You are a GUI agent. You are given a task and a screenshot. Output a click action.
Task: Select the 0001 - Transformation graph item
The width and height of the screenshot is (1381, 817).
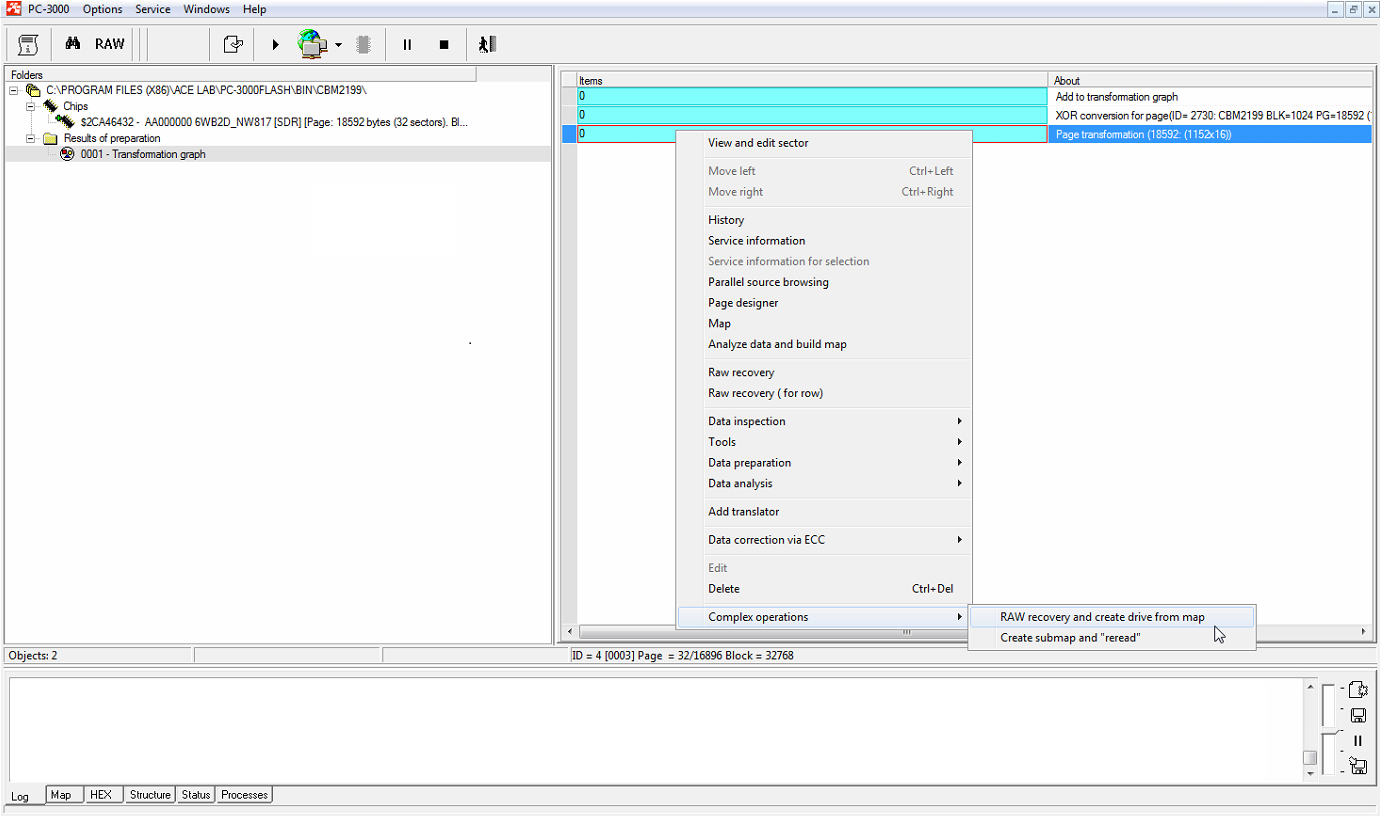(143, 154)
